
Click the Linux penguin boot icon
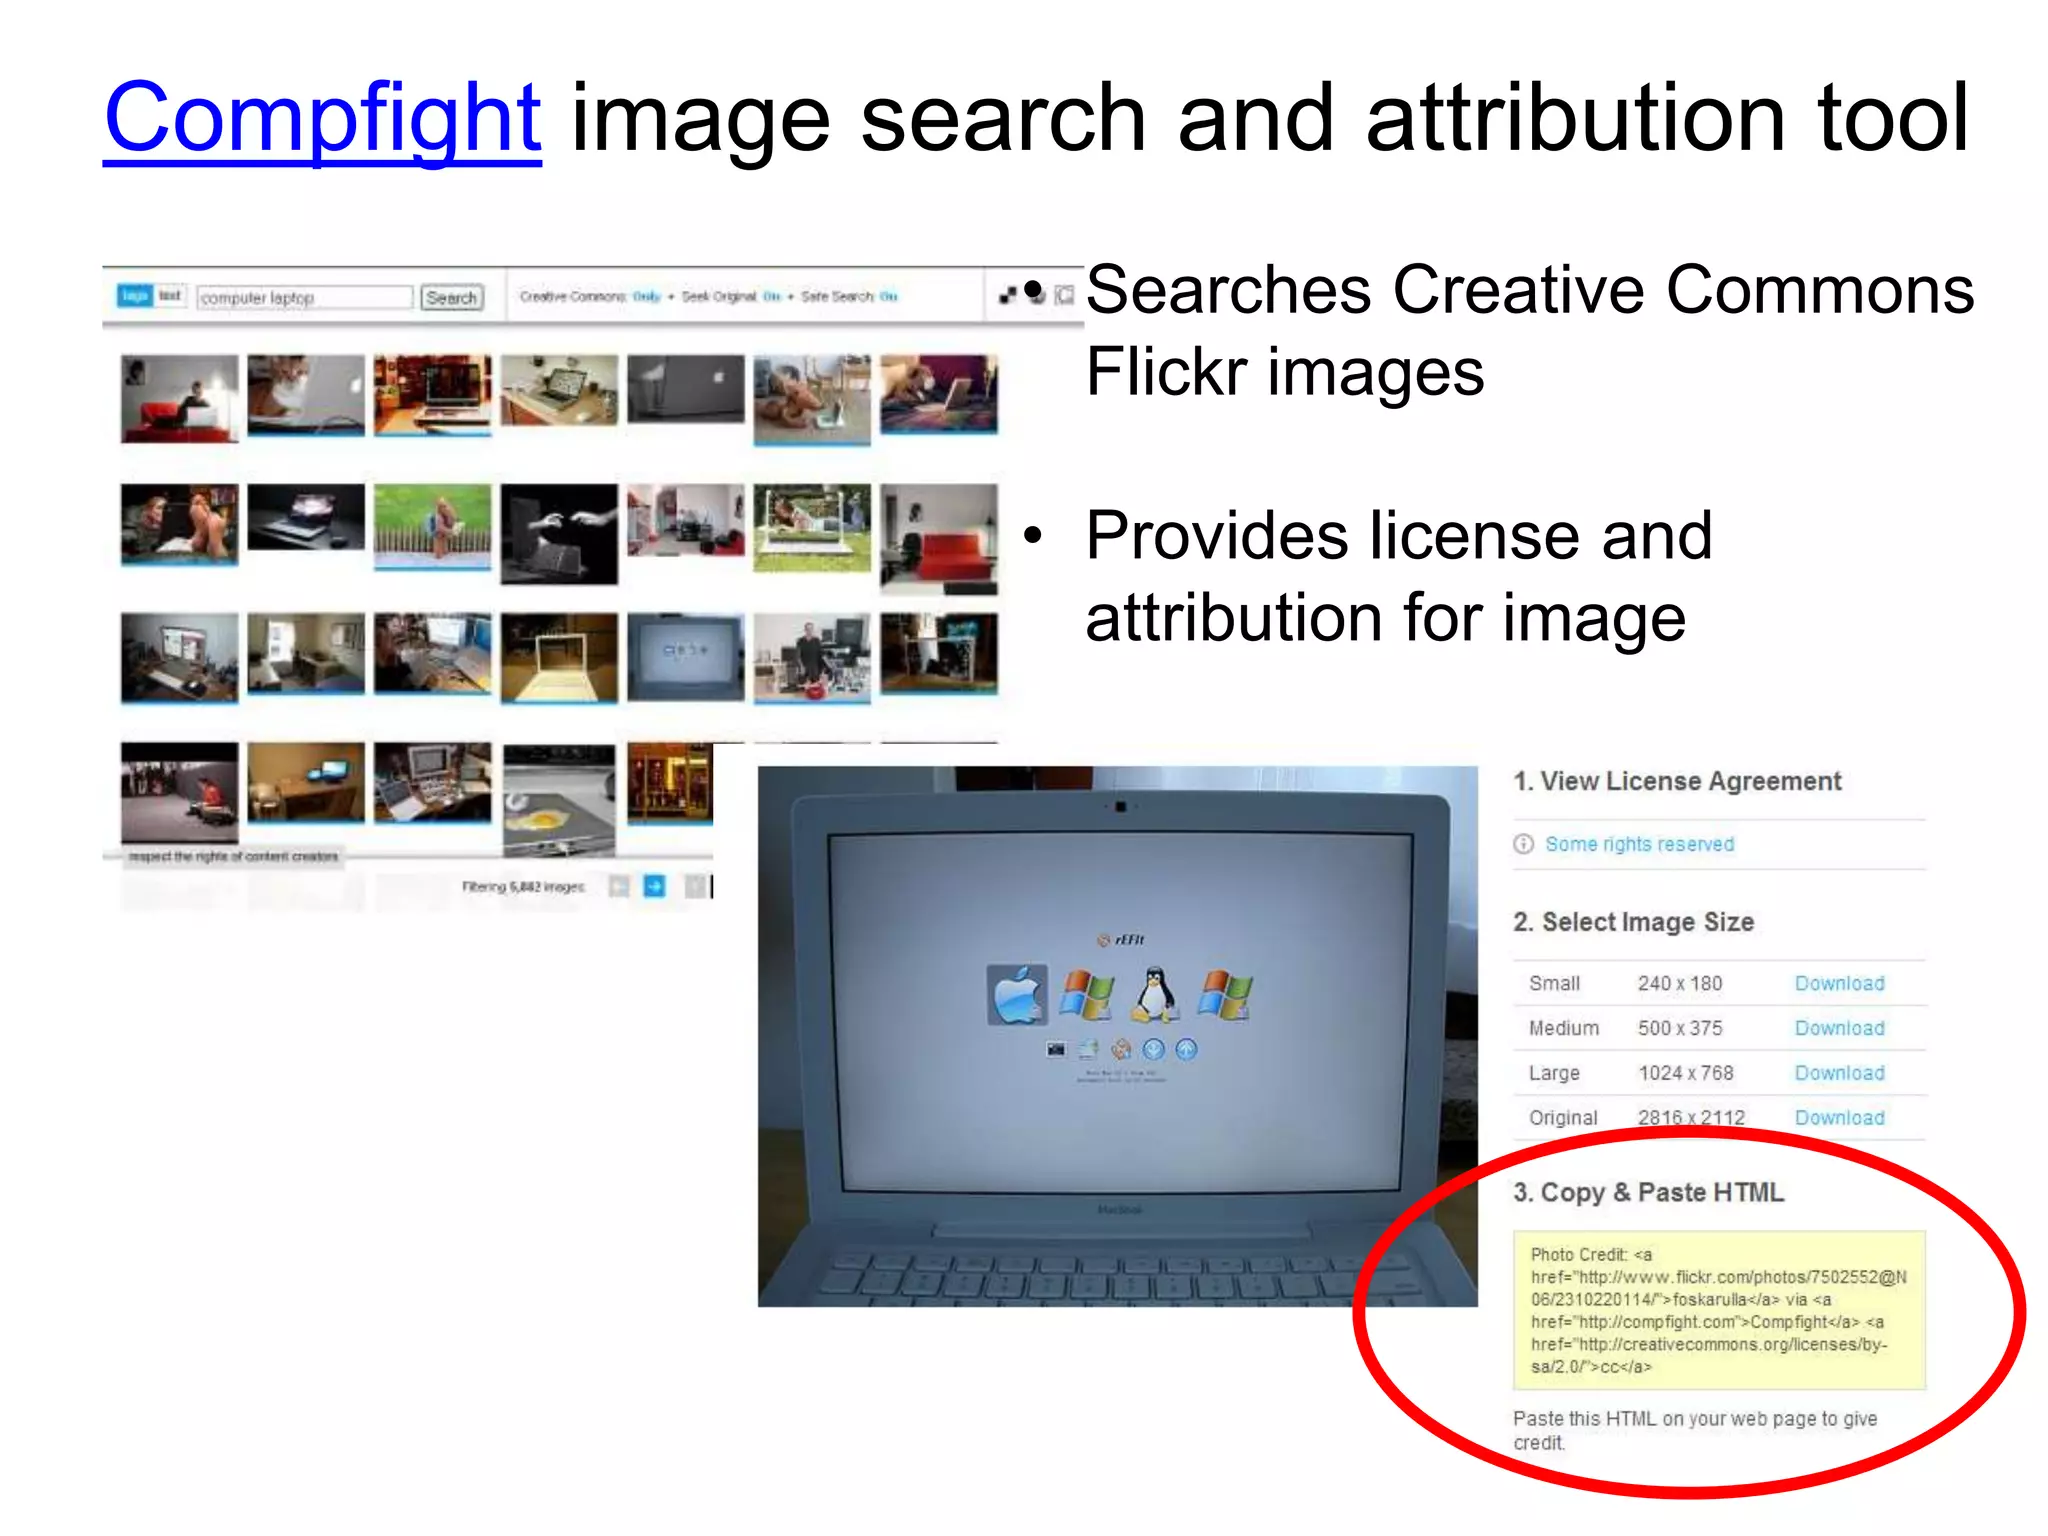[1155, 995]
